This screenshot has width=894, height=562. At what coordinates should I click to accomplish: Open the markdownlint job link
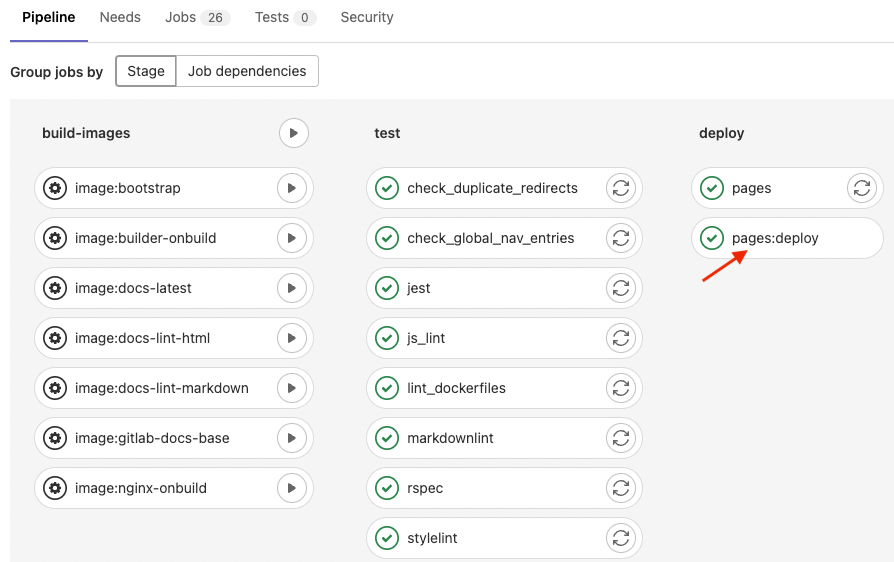point(450,438)
